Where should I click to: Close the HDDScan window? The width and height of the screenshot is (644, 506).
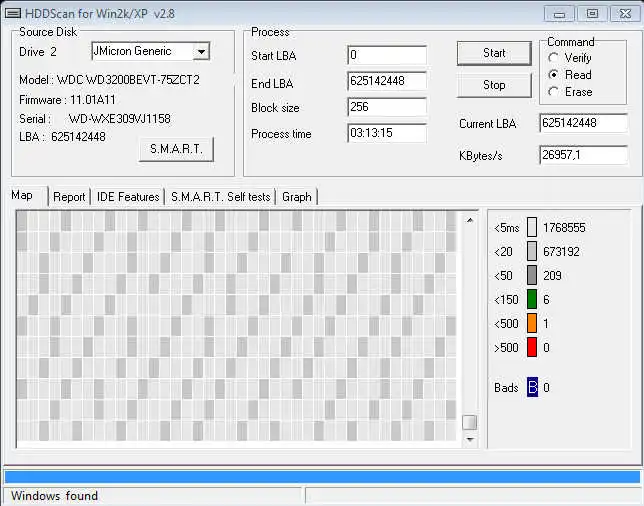[625, 14]
